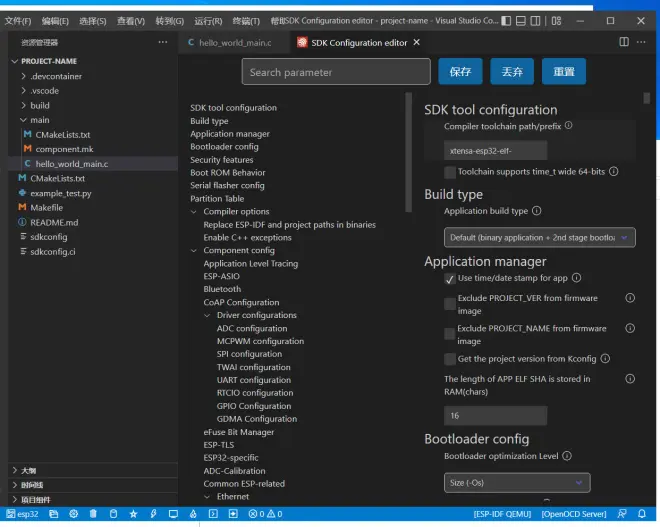The height and width of the screenshot is (527, 660).
Task: Collapse Ethernet section in config tree
Action: tap(207, 497)
